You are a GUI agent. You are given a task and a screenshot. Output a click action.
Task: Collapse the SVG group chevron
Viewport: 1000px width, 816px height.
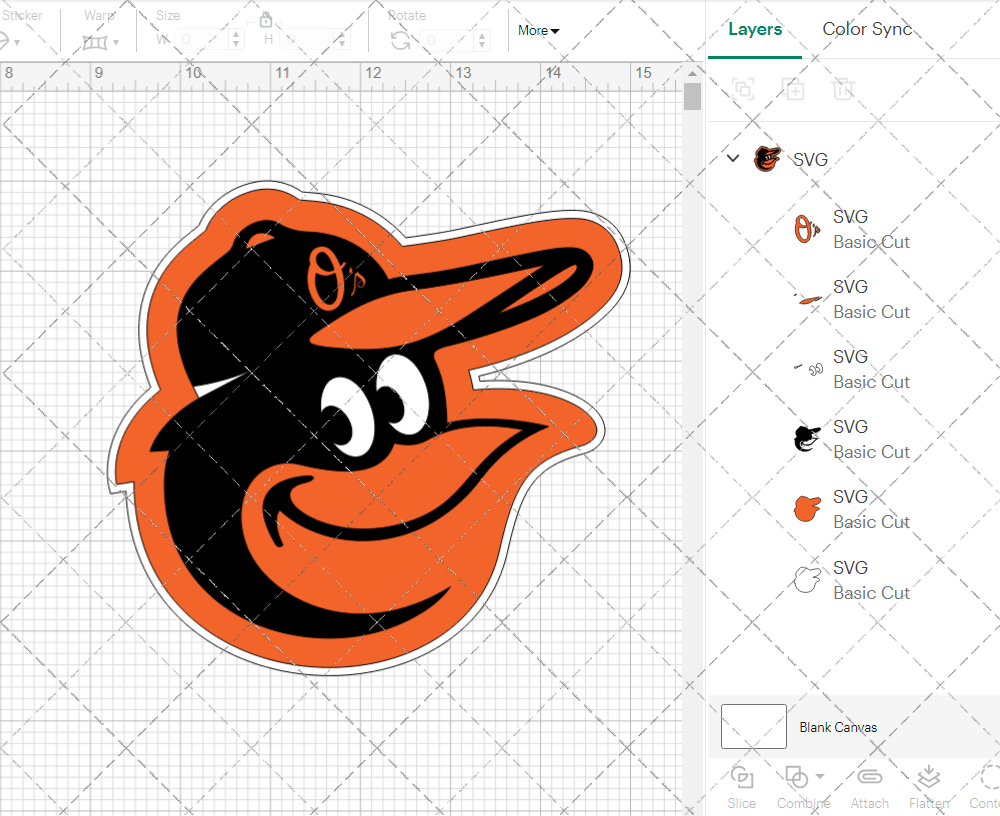733,158
